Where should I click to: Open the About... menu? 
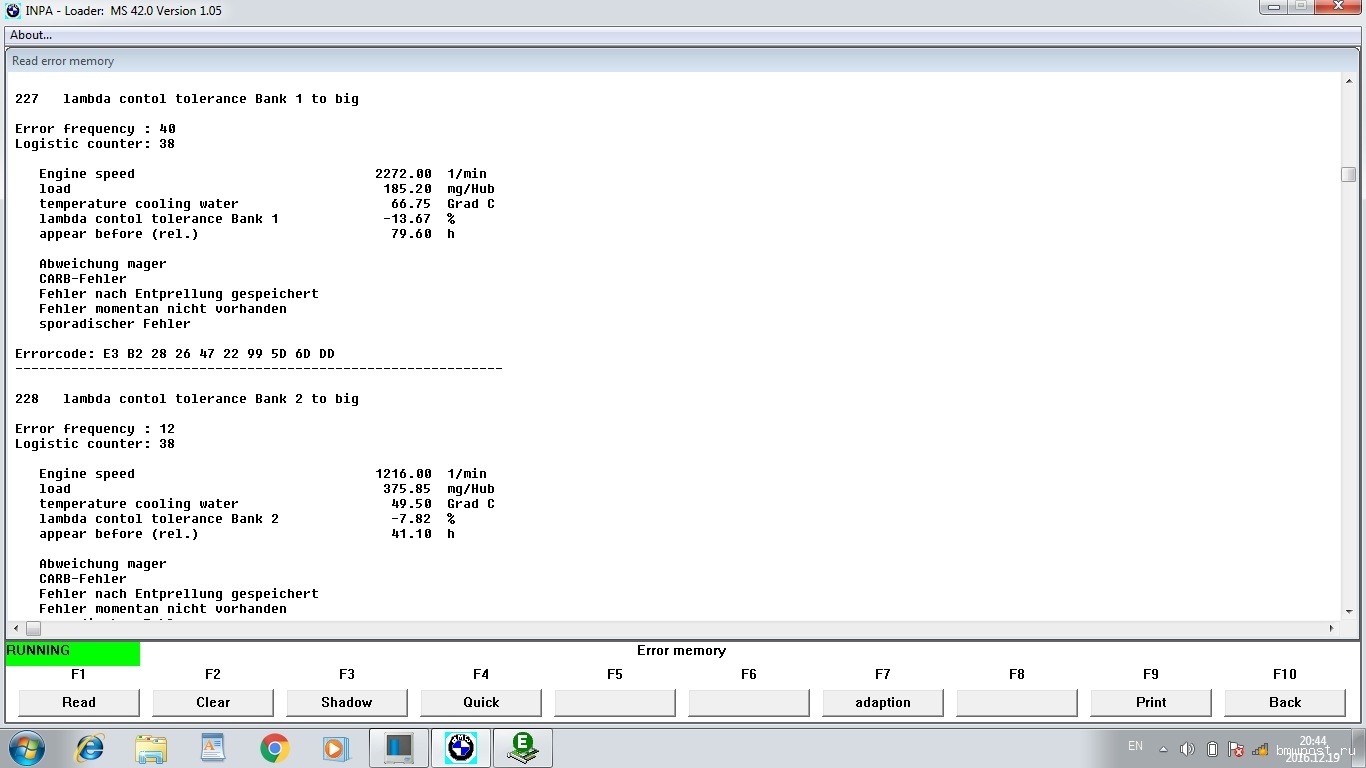point(31,35)
